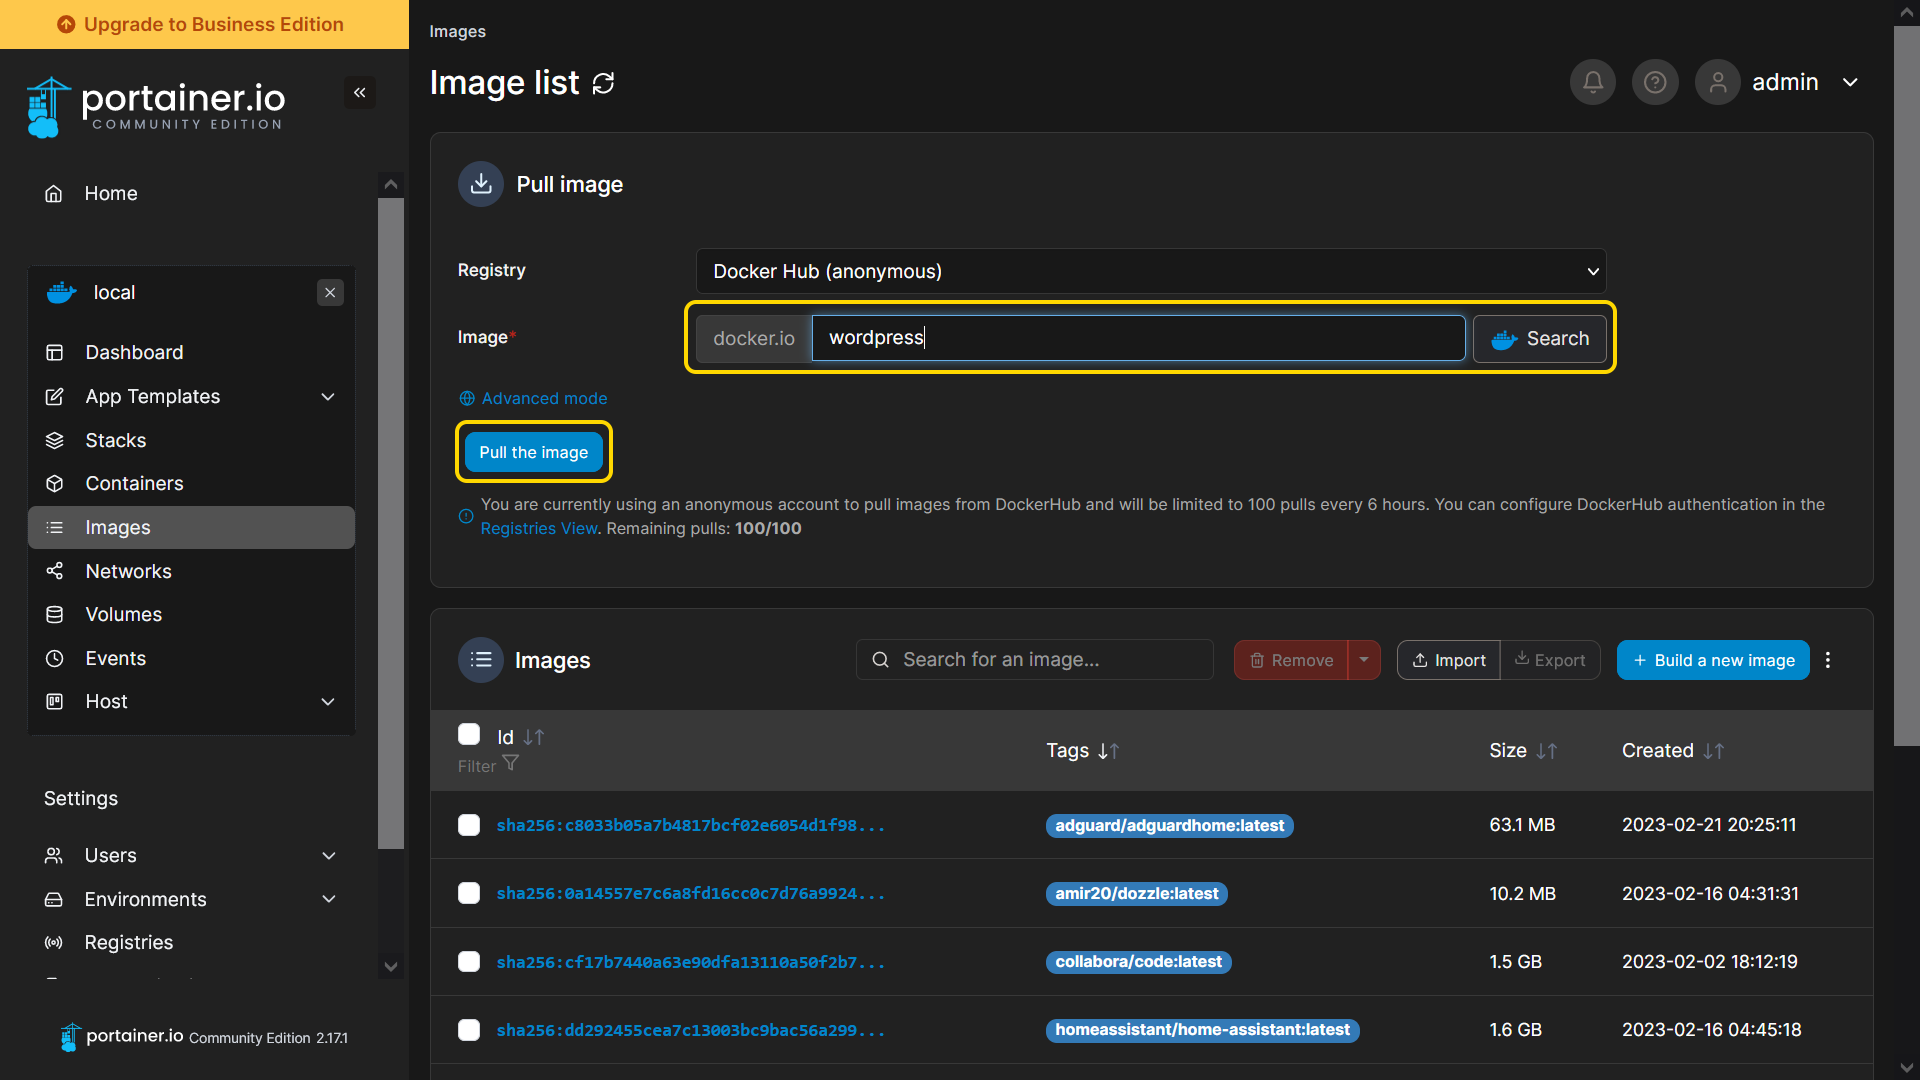Open image sha256:cf17b7440a63e90d link

tap(690, 963)
